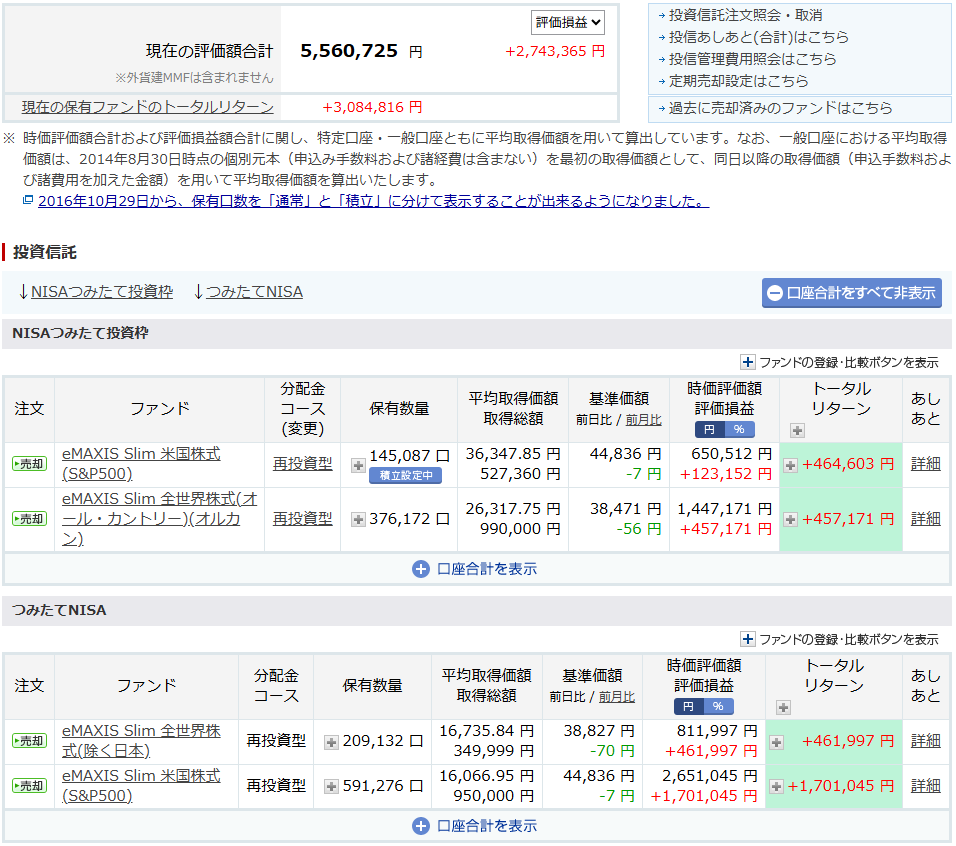Click 分配金コース (変更) header link in first table
The height and width of the screenshot is (846, 956).
(x=302, y=408)
